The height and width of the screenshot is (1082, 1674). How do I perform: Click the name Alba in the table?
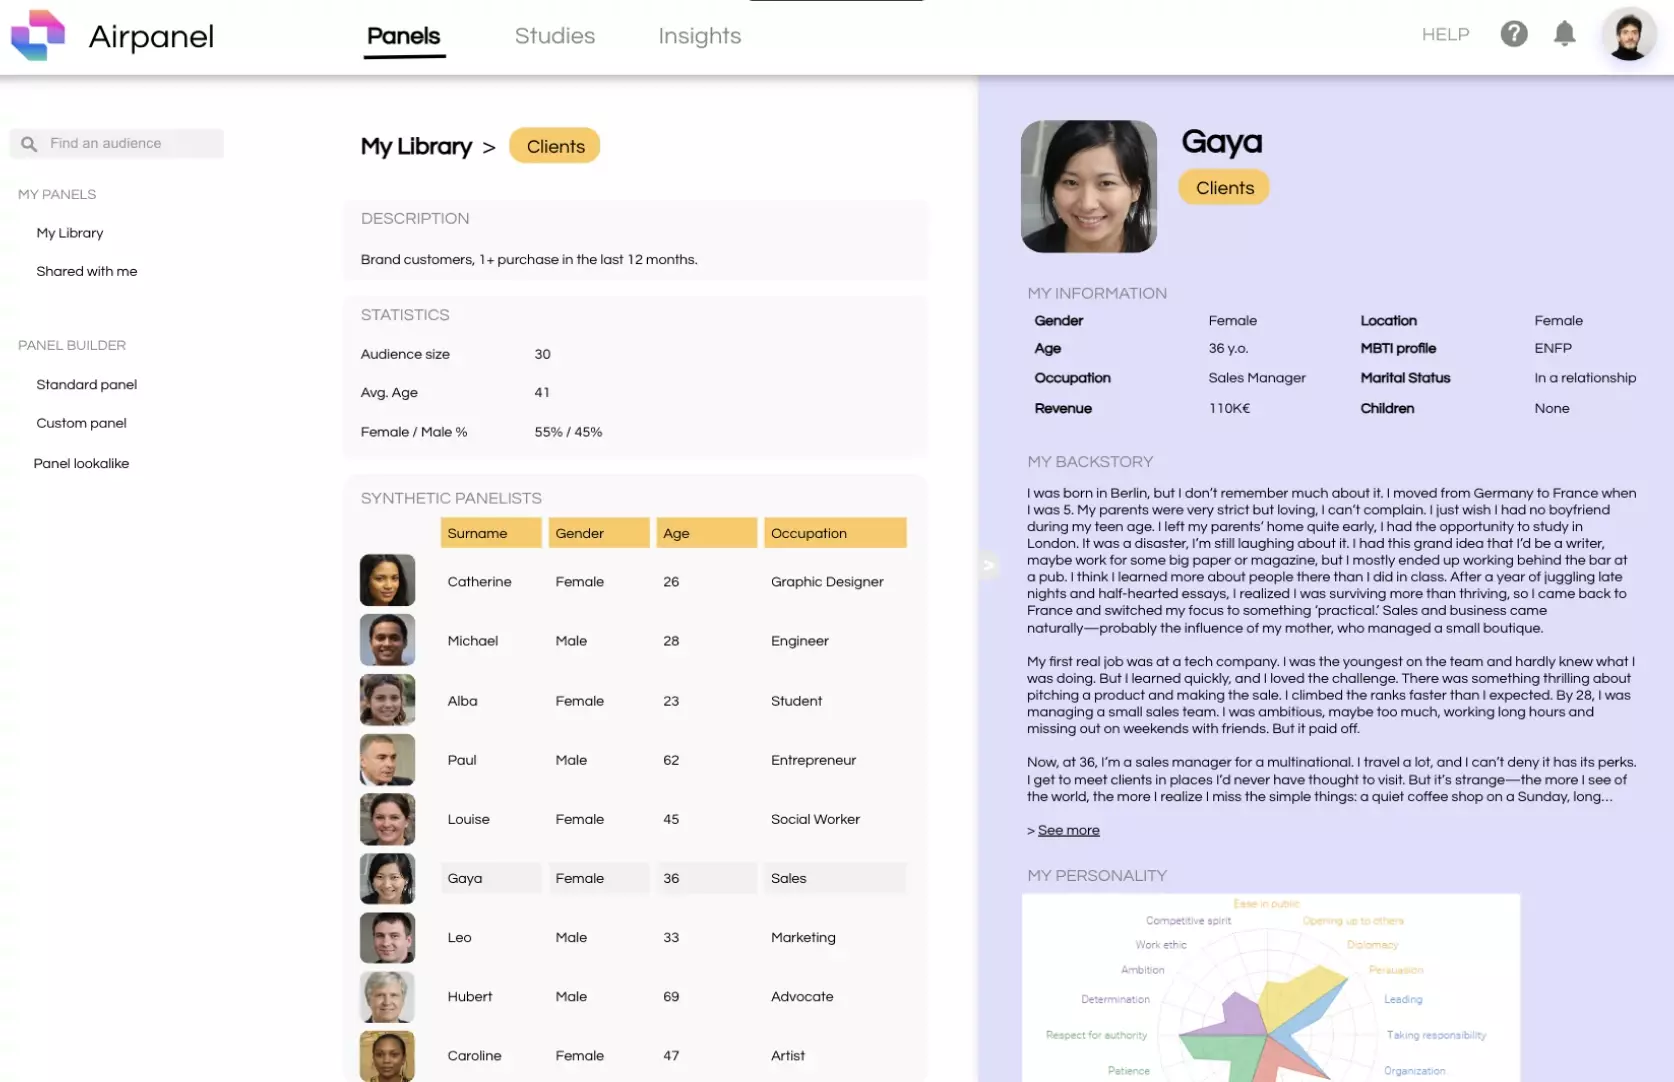click(x=462, y=701)
